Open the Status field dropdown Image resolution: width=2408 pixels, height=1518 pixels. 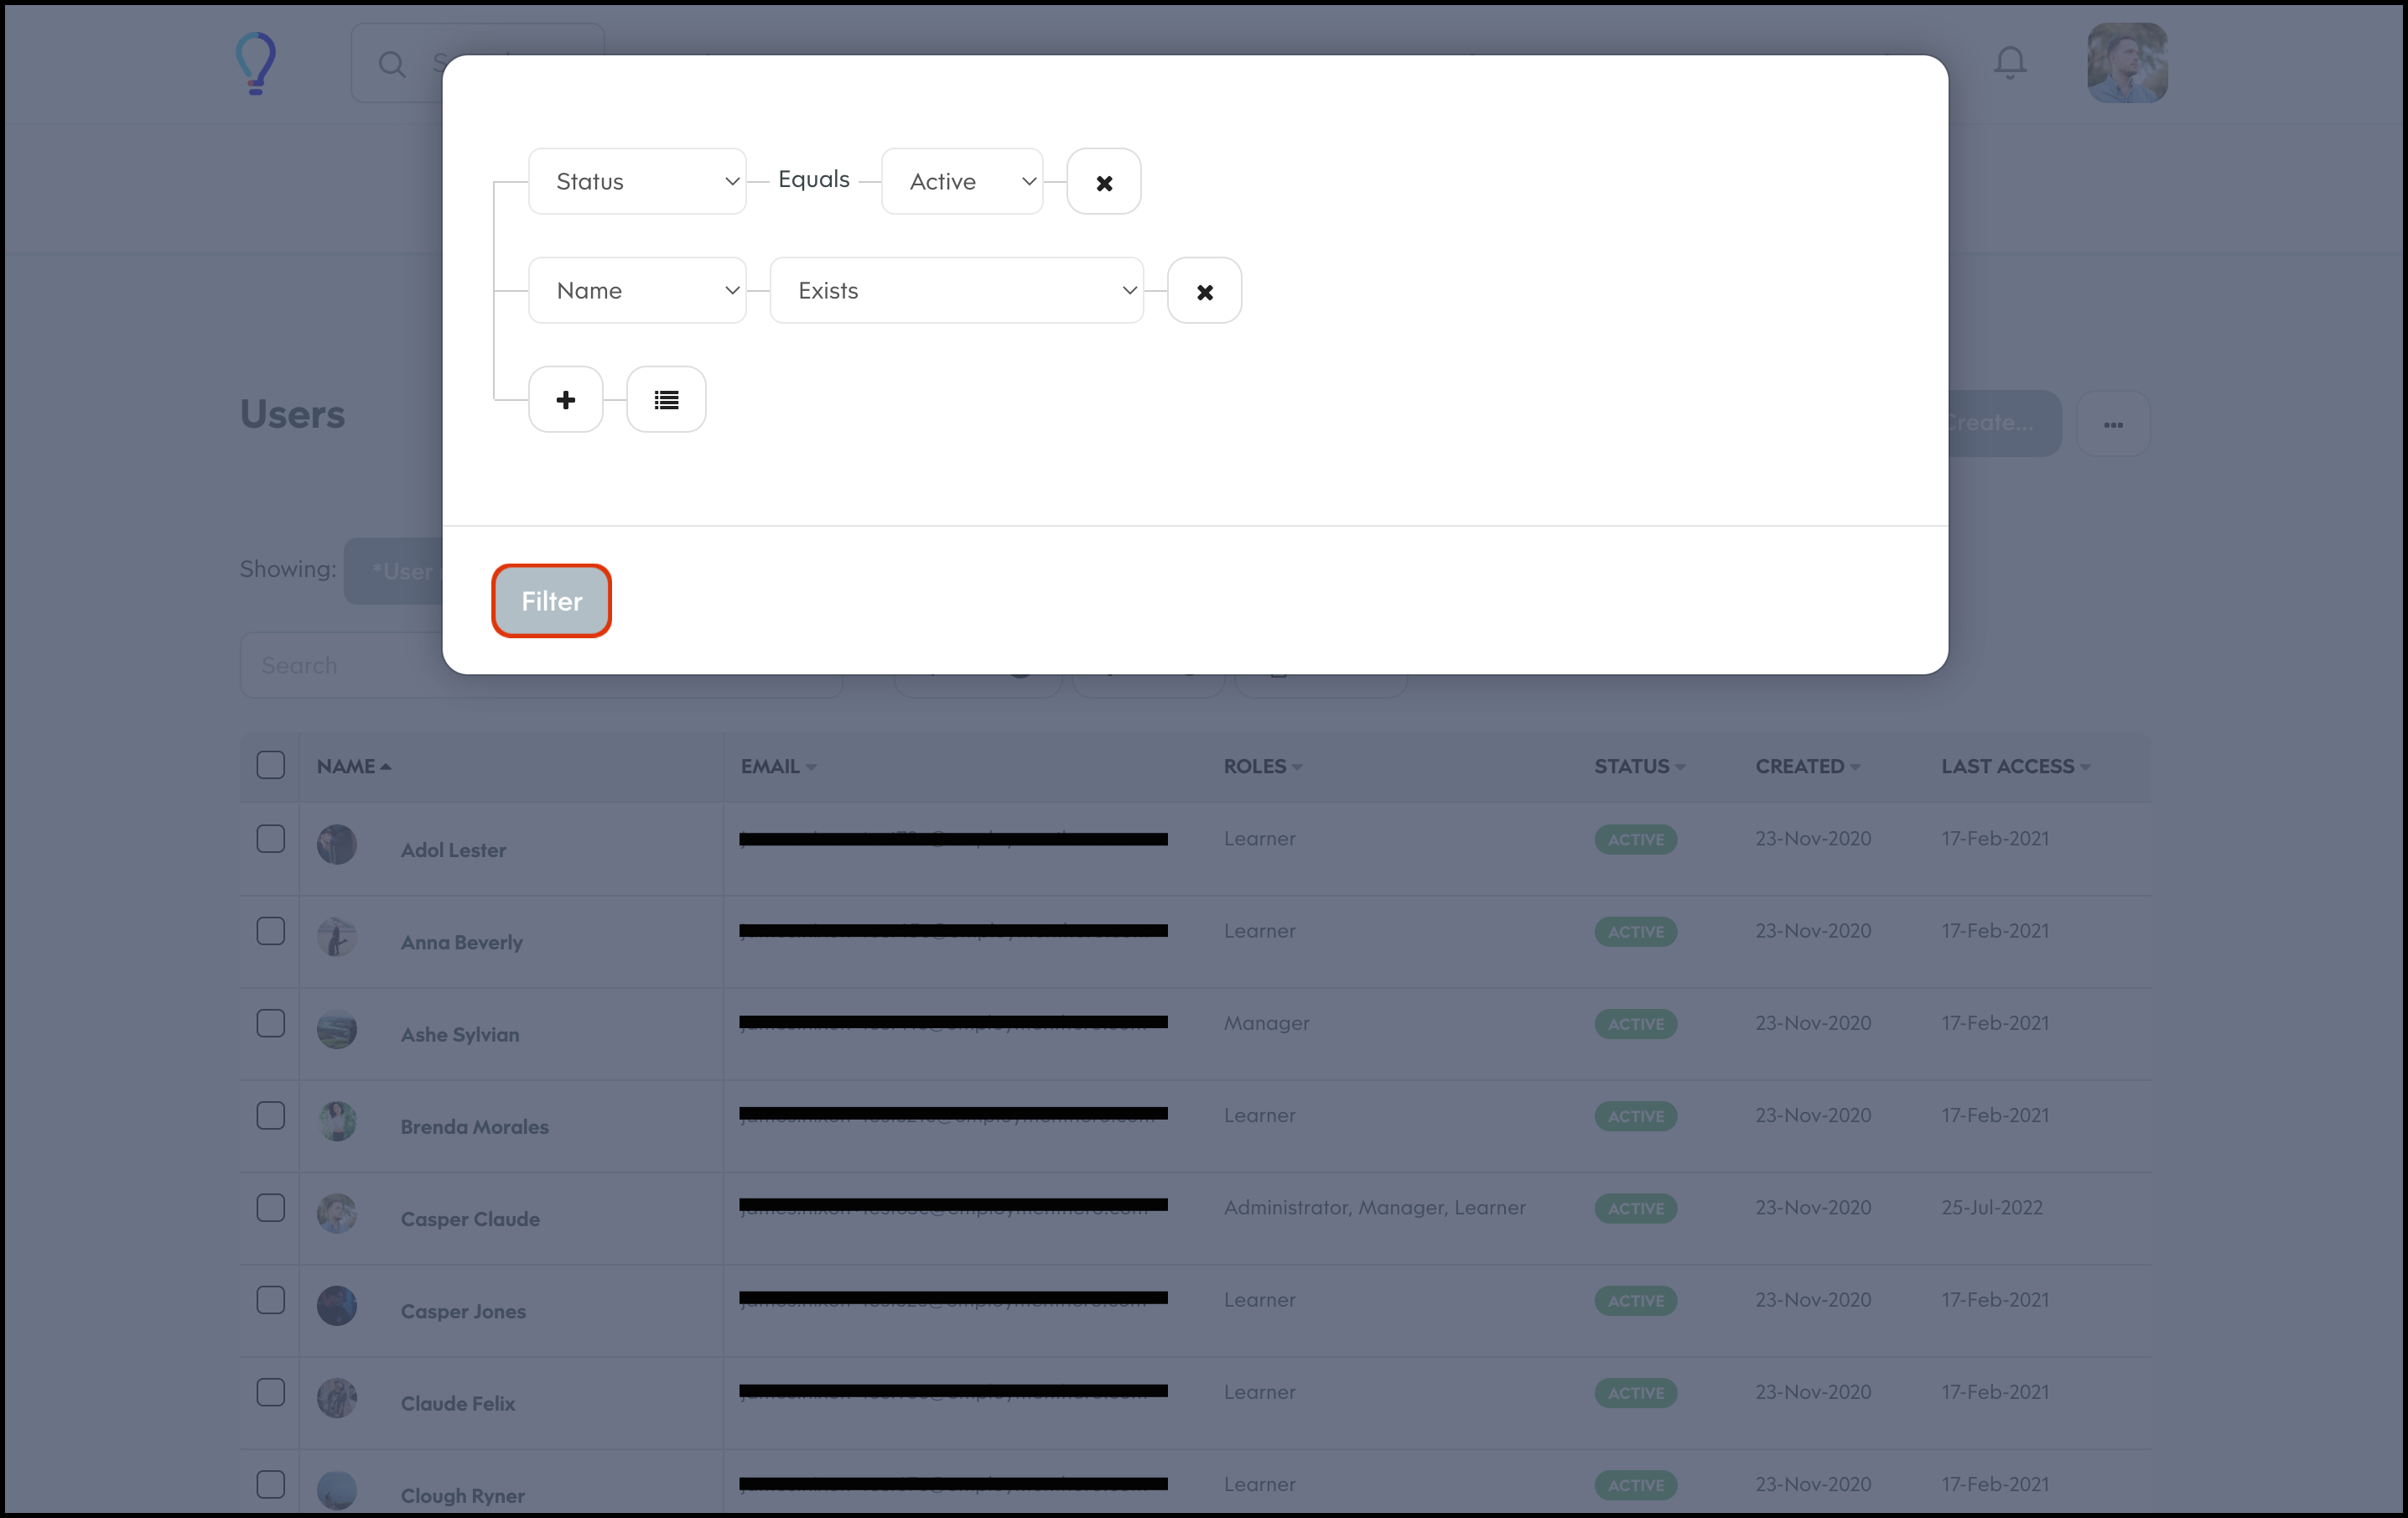coord(637,181)
